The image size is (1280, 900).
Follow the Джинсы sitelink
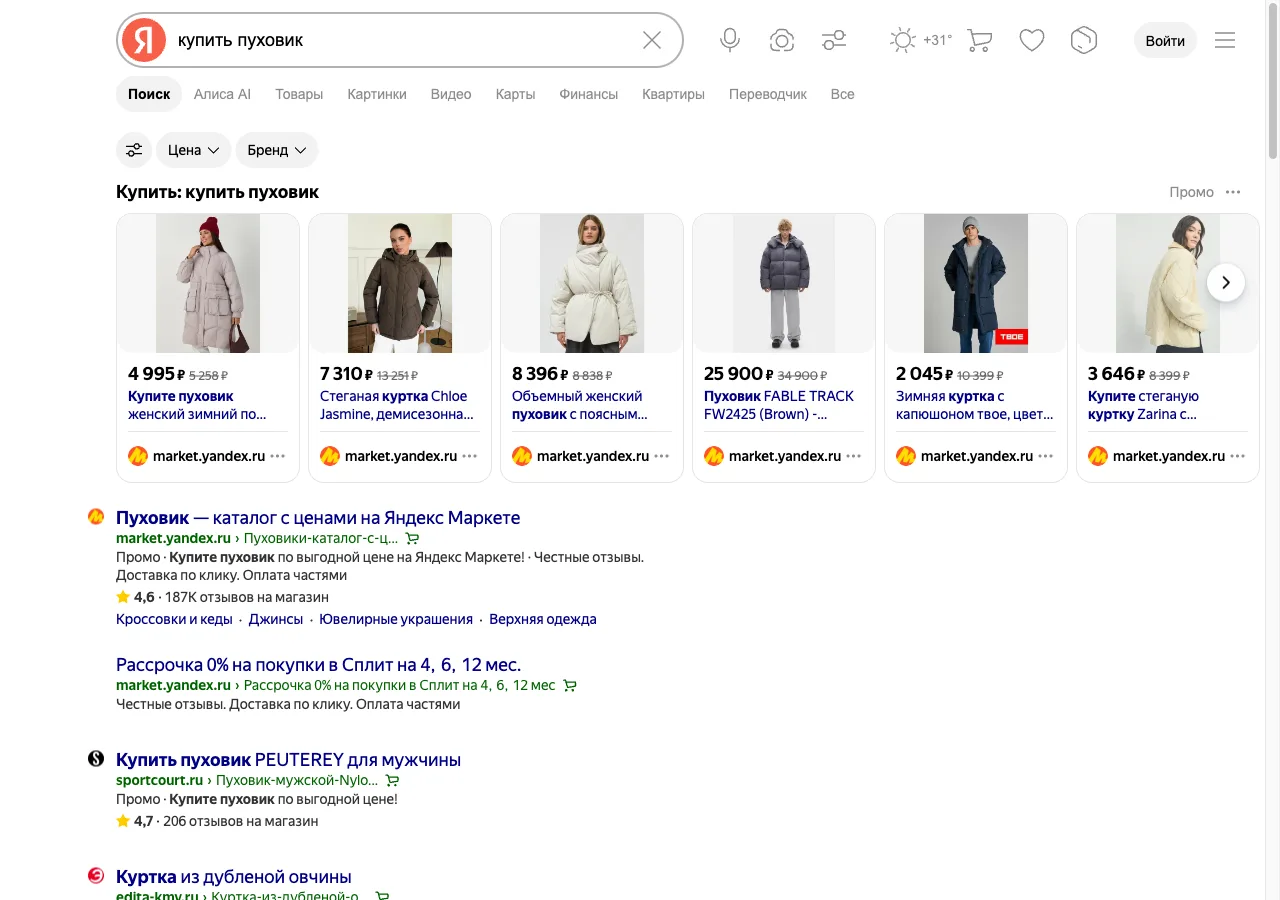click(x=275, y=619)
